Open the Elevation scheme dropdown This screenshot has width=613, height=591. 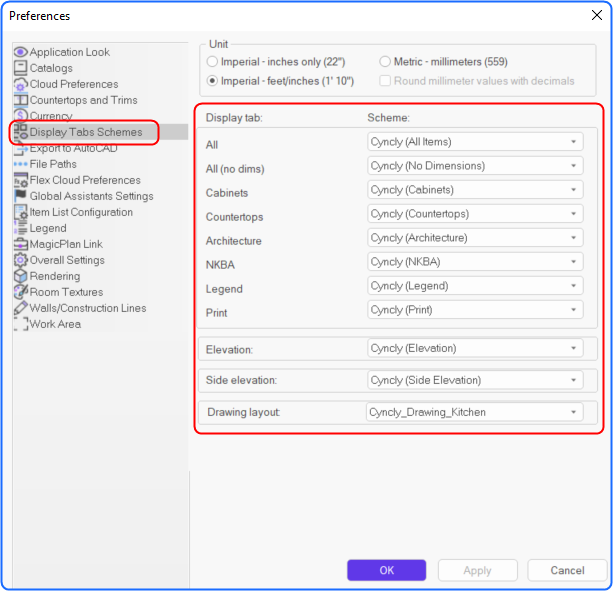(475, 348)
